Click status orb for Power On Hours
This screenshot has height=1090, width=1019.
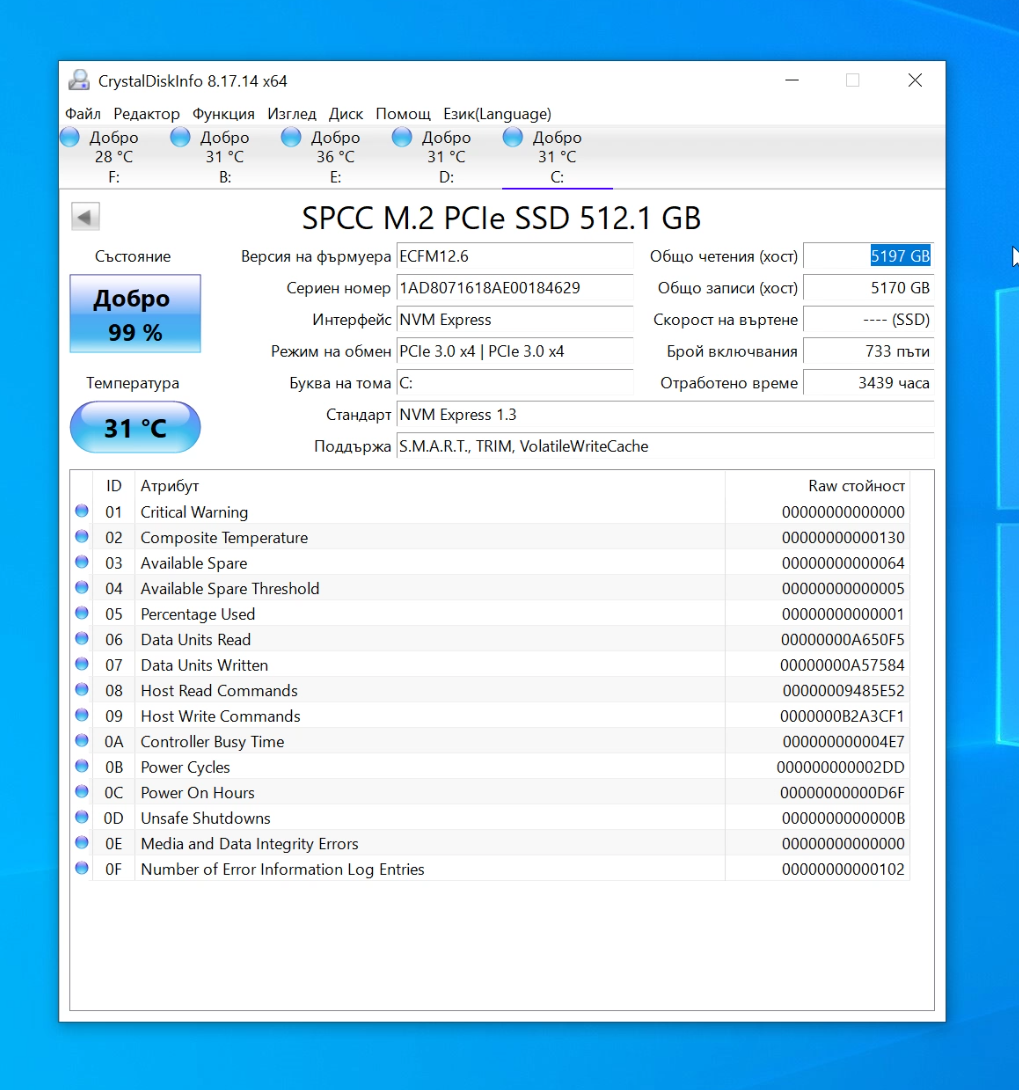point(82,791)
